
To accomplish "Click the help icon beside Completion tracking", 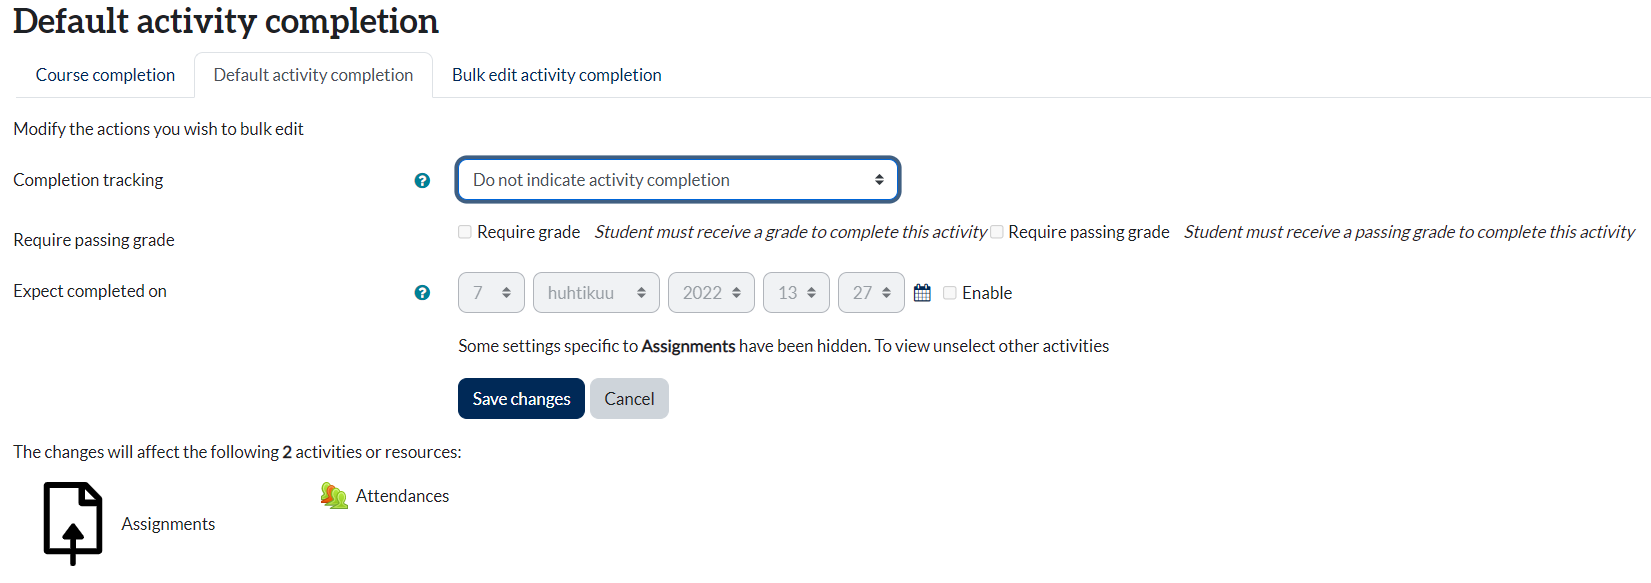I will point(422,181).
